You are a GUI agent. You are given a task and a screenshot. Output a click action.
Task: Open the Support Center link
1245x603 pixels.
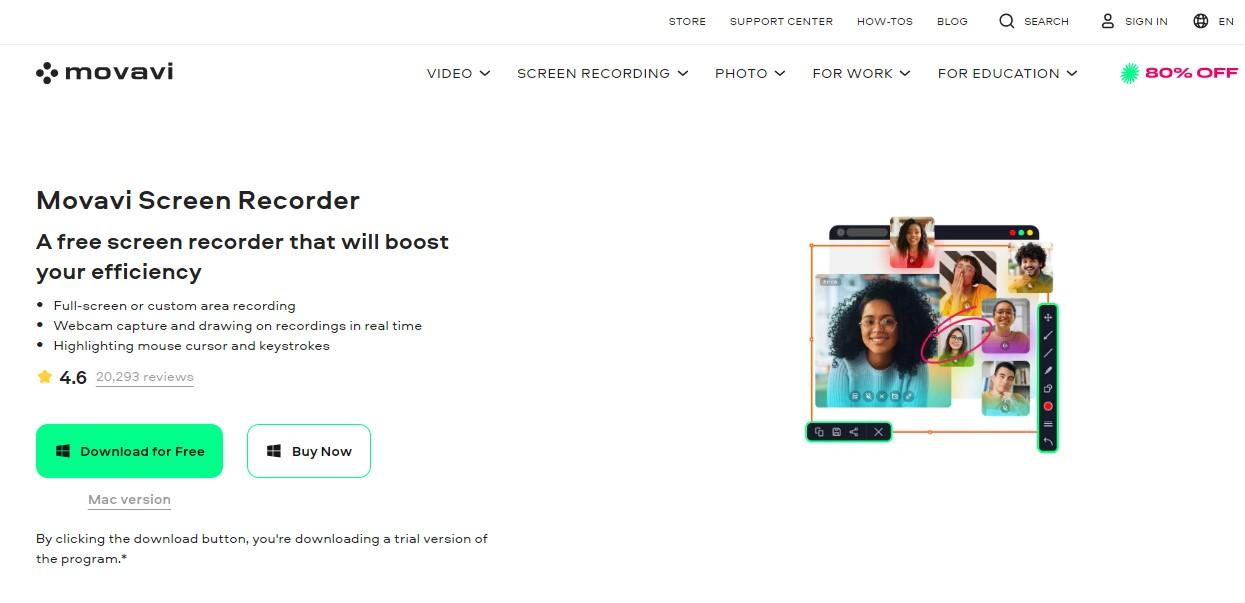[781, 21]
